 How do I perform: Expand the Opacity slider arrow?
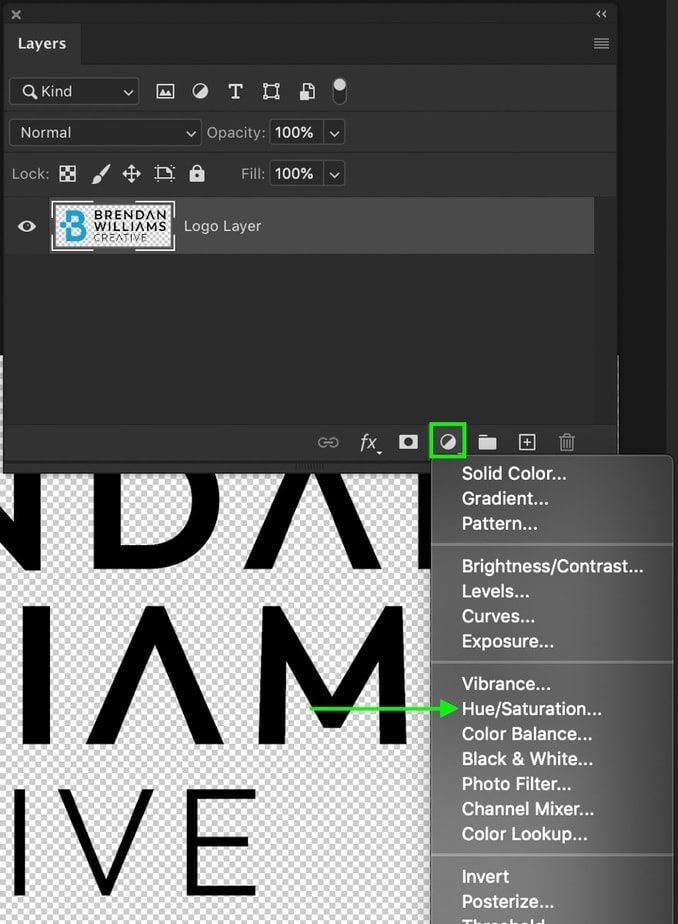pyautogui.click(x=334, y=133)
